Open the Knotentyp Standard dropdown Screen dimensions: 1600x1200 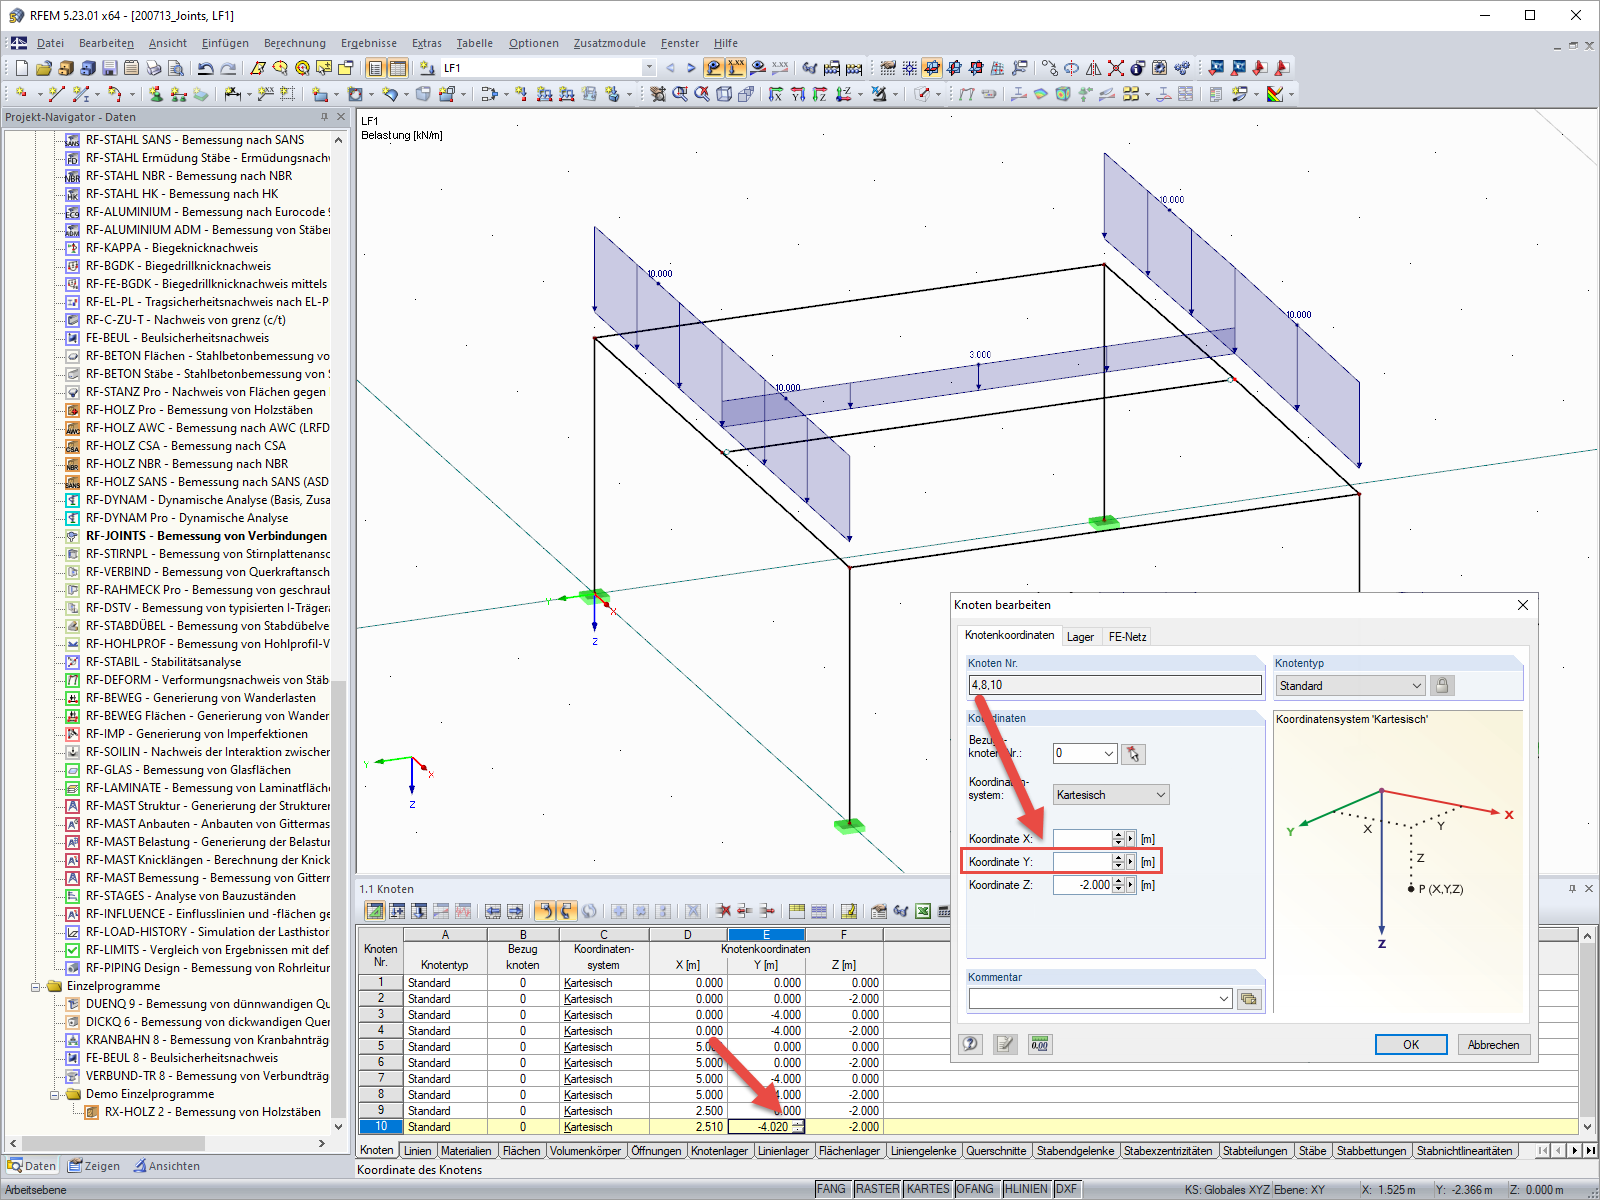click(1350, 686)
